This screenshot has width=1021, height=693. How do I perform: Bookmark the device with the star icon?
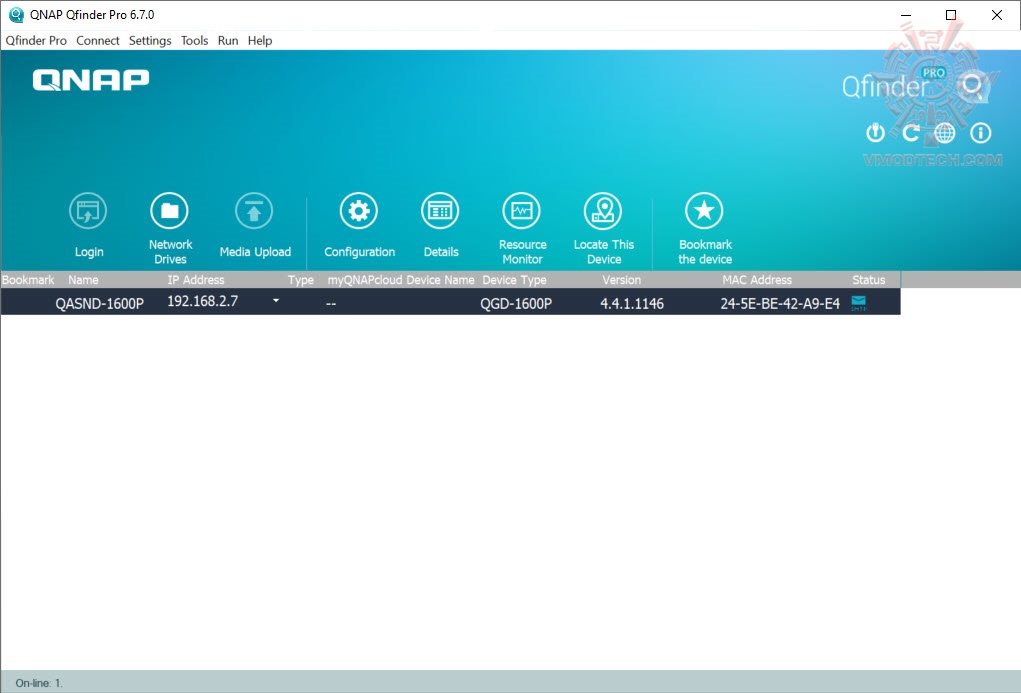pos(704,211)
